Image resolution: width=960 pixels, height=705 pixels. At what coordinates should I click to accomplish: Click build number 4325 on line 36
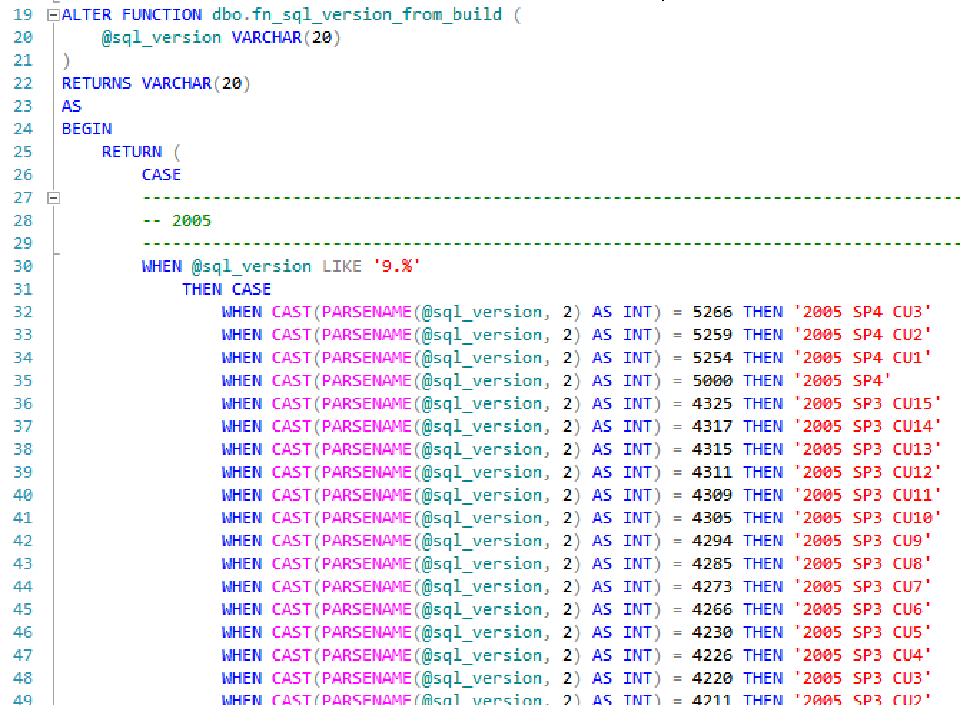[712, 403]
